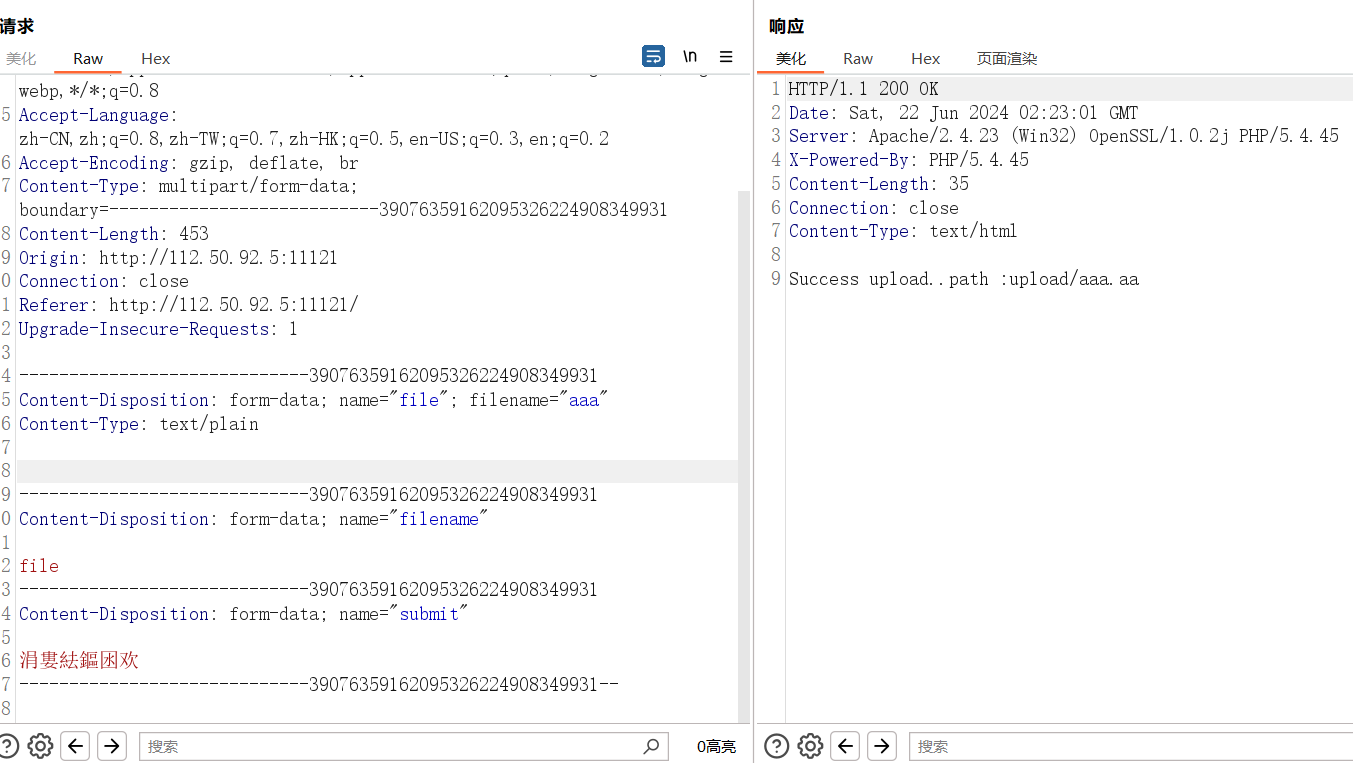Go to next match in request search

click(x=112, y=746)
